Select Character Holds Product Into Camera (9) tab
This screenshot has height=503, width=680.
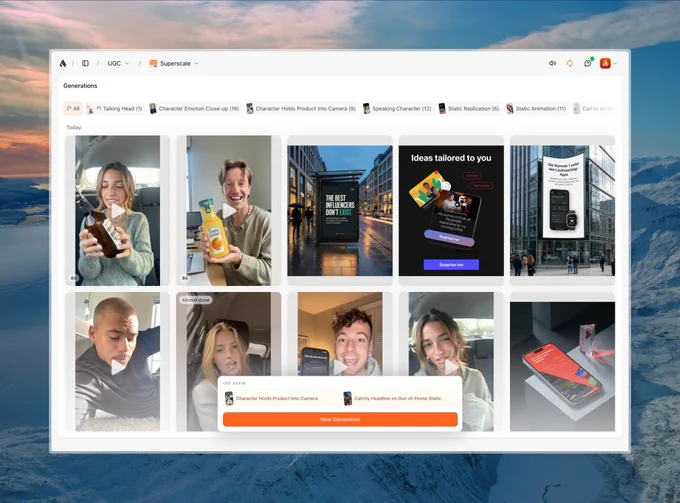(301, 108)
